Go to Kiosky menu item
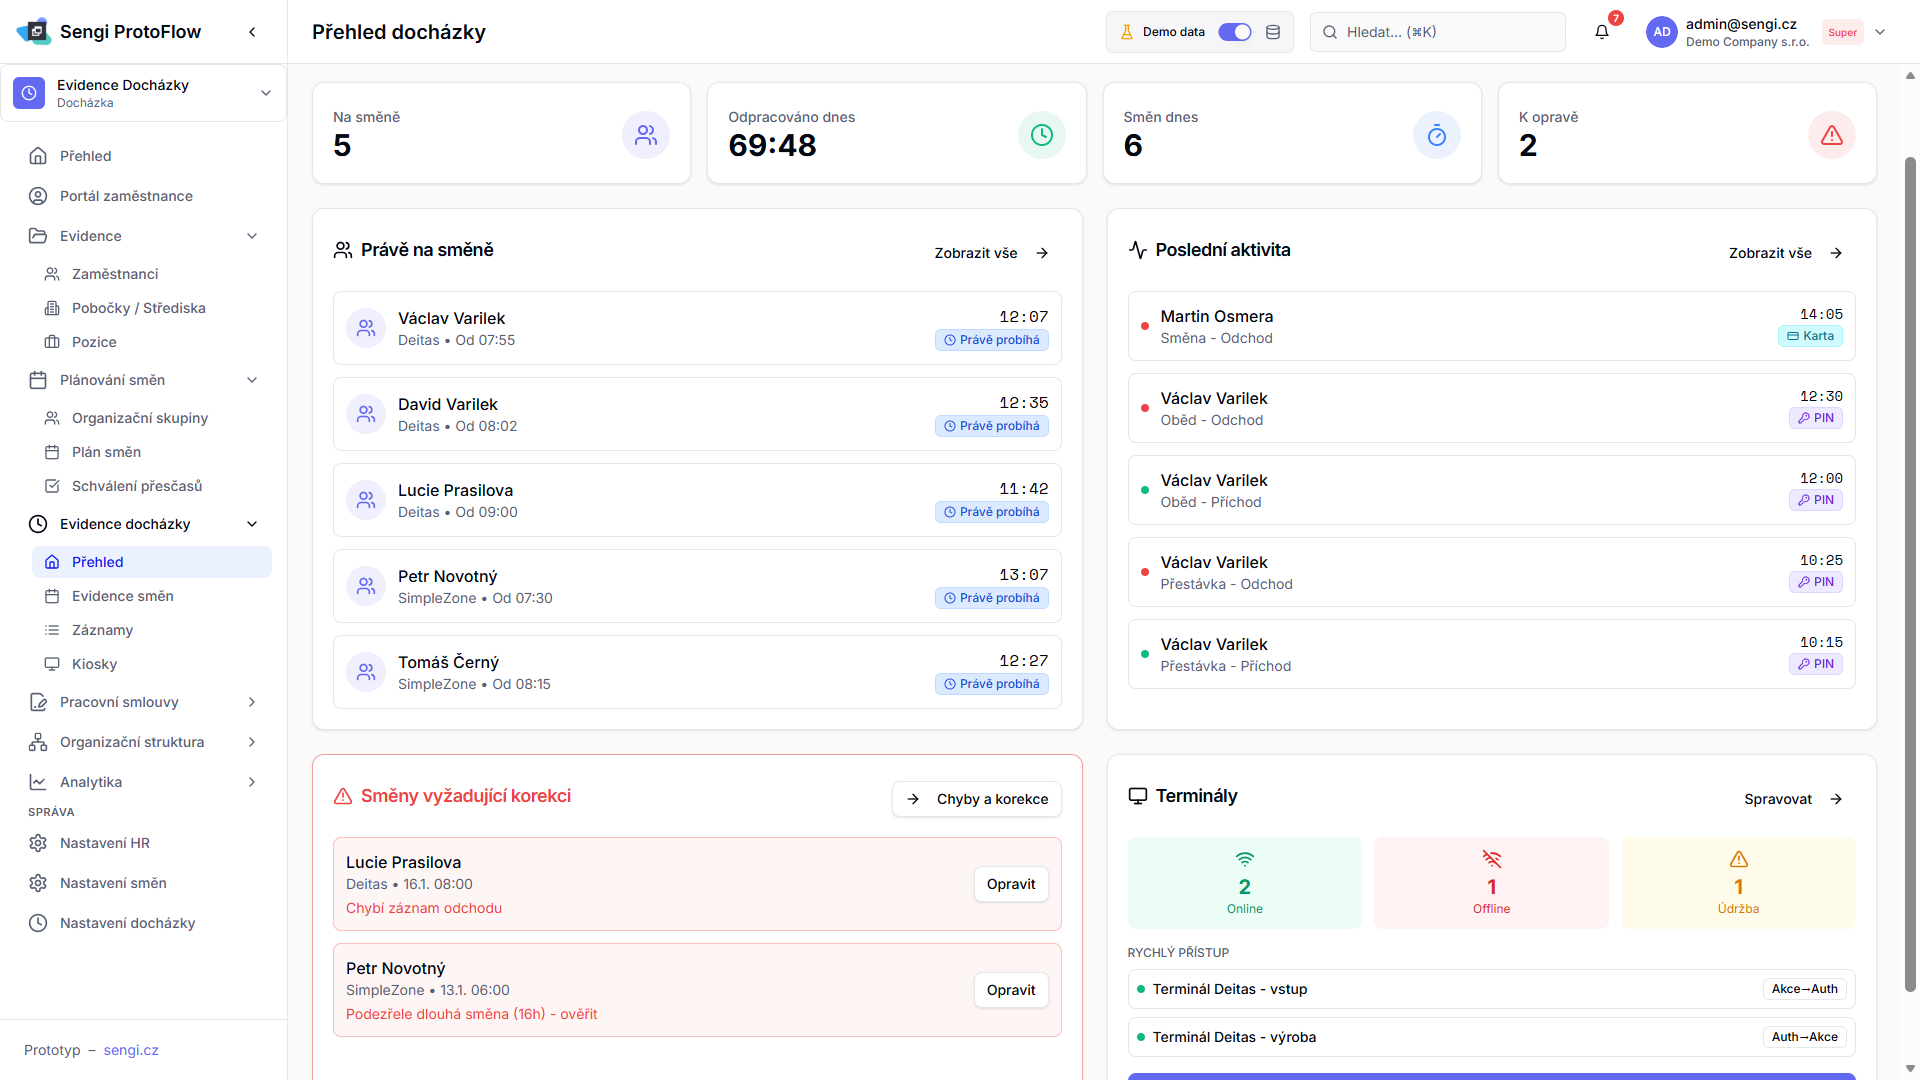Screen dimensions: 1920x1080 94,664
